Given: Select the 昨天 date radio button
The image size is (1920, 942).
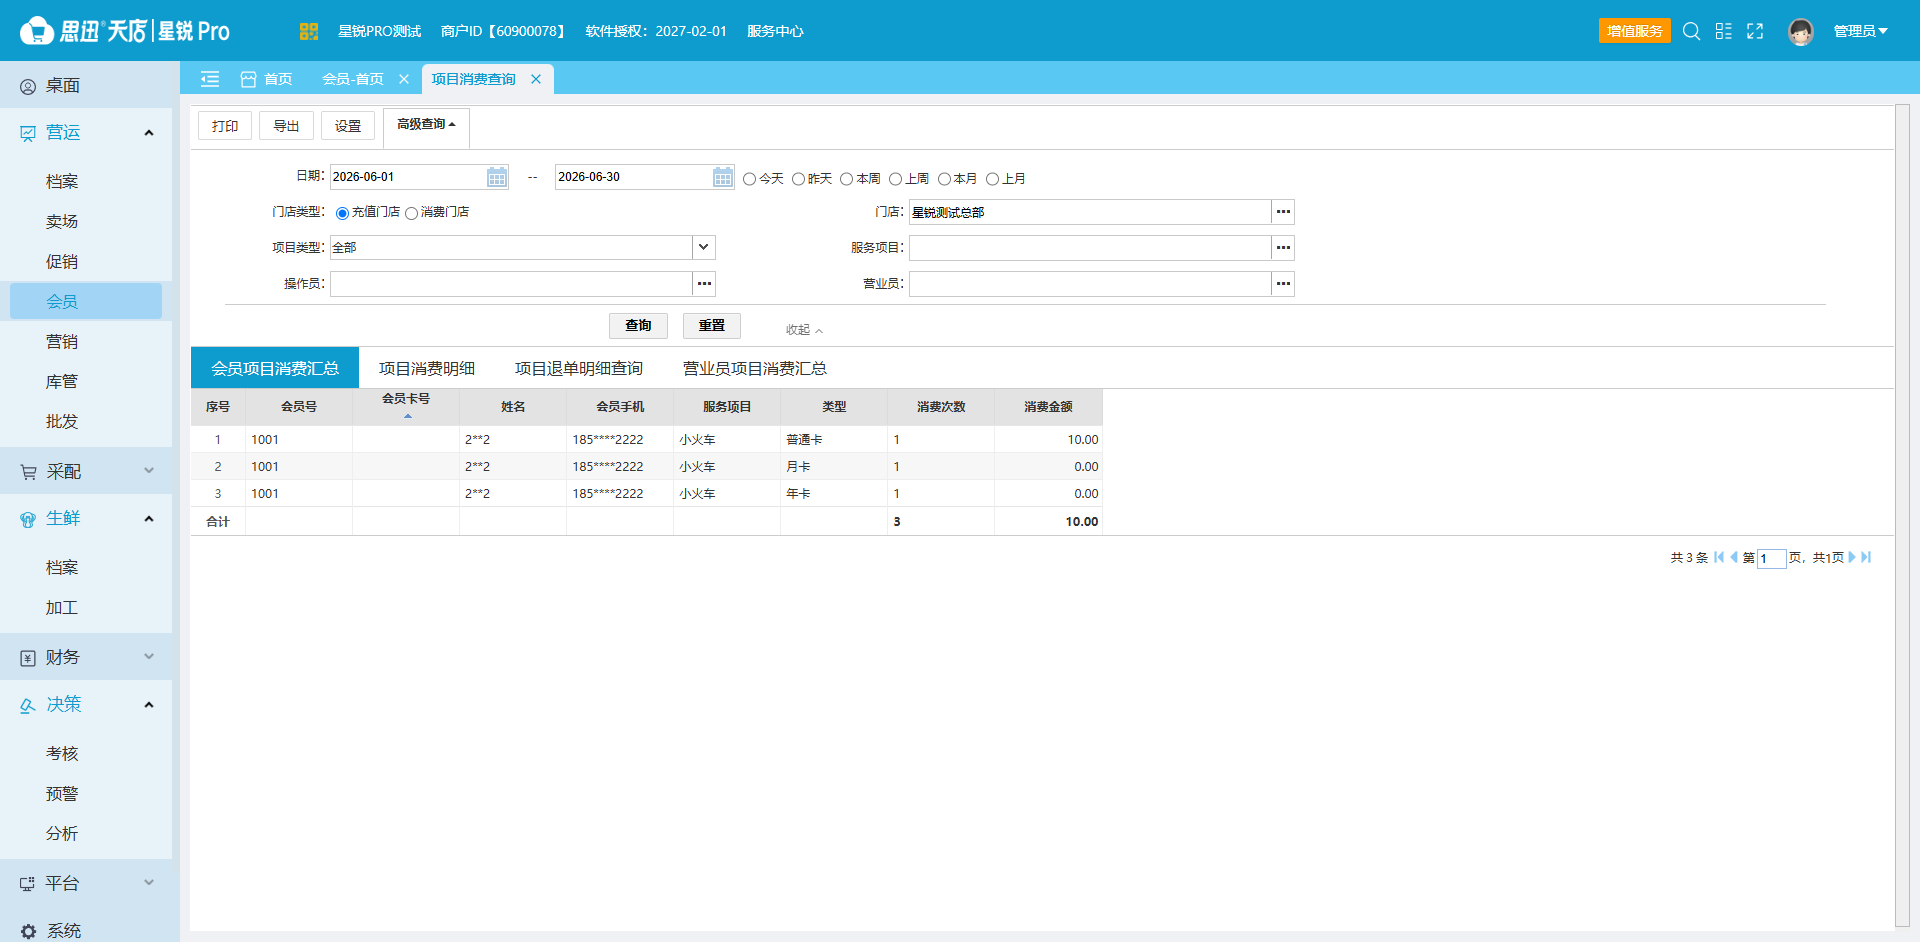Looking at the screenshot, I should (x=798, y=179).
